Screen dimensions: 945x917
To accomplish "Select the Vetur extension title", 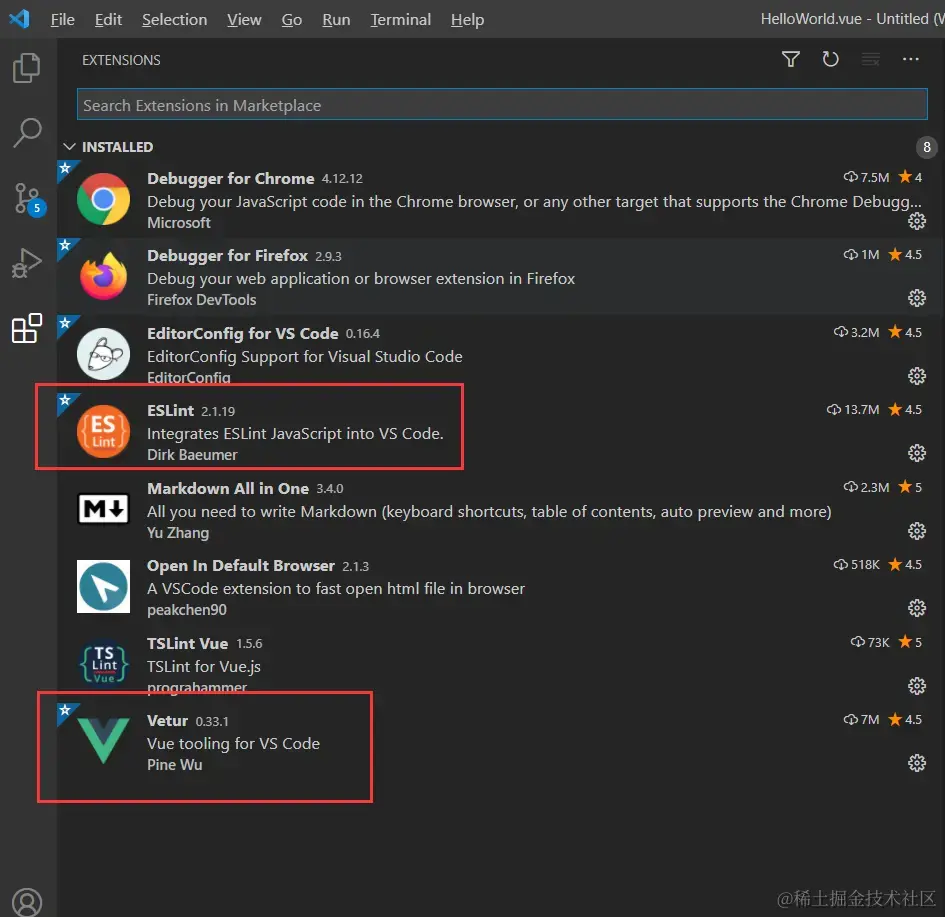I will click(x=168, y=721).
